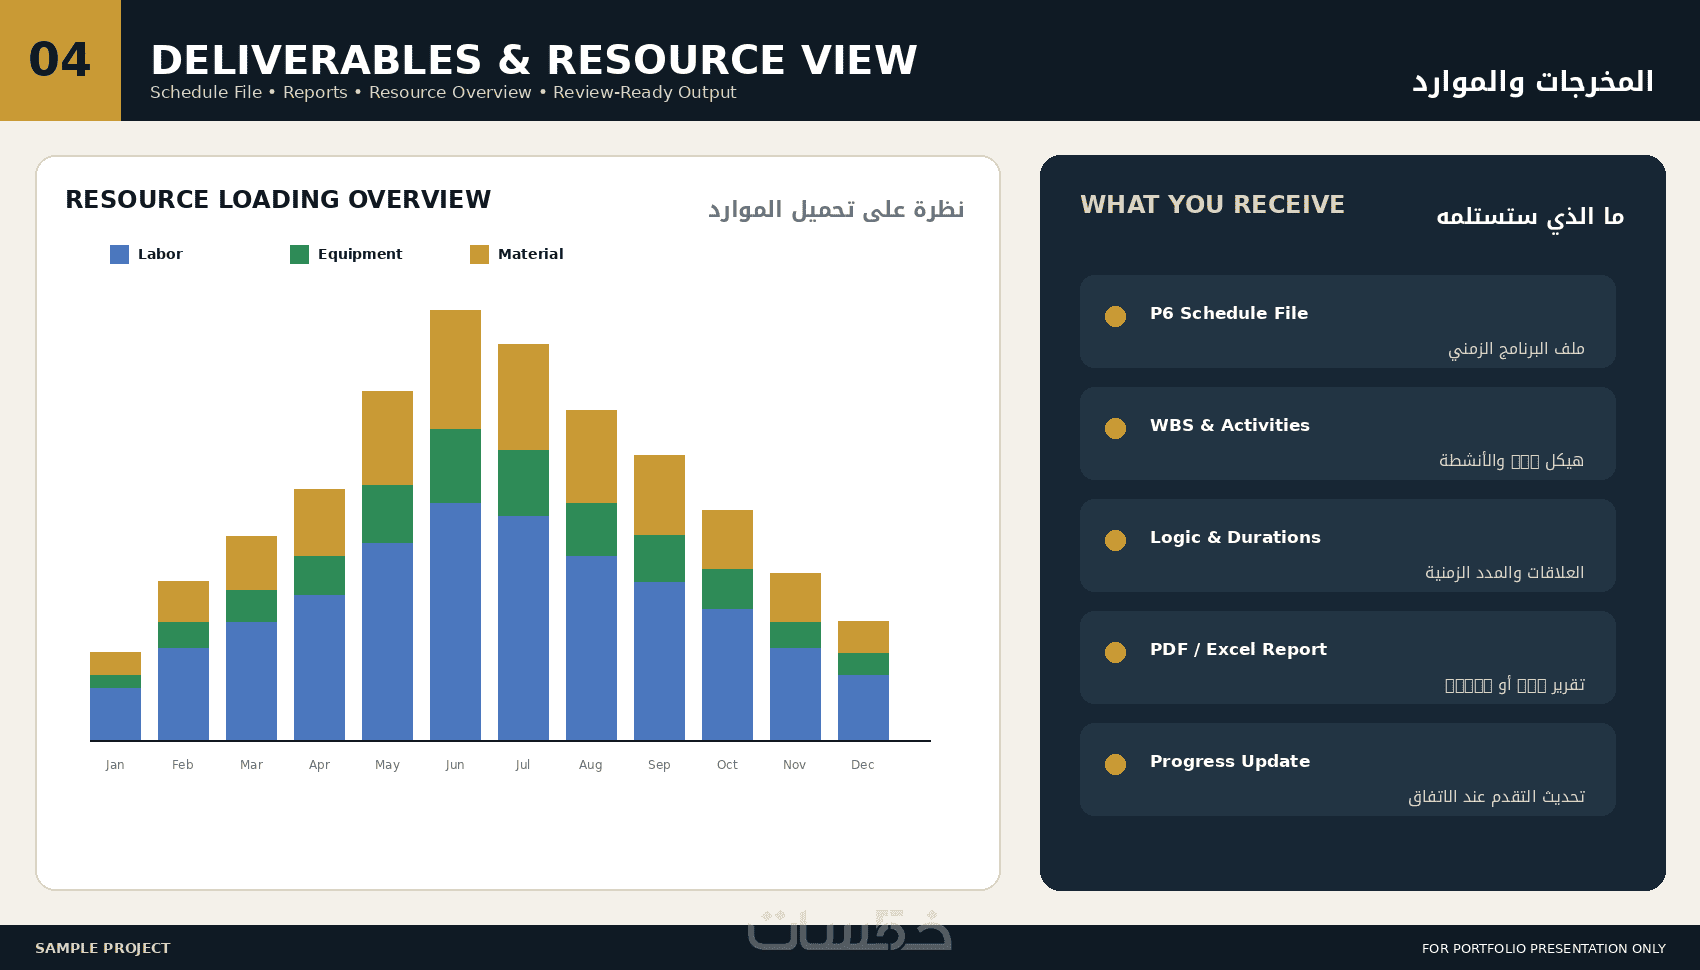This screenshot has width=1700, height=970.
Task: Click the gold bullet beside PDF / Excel Report
Action: 1115,652
